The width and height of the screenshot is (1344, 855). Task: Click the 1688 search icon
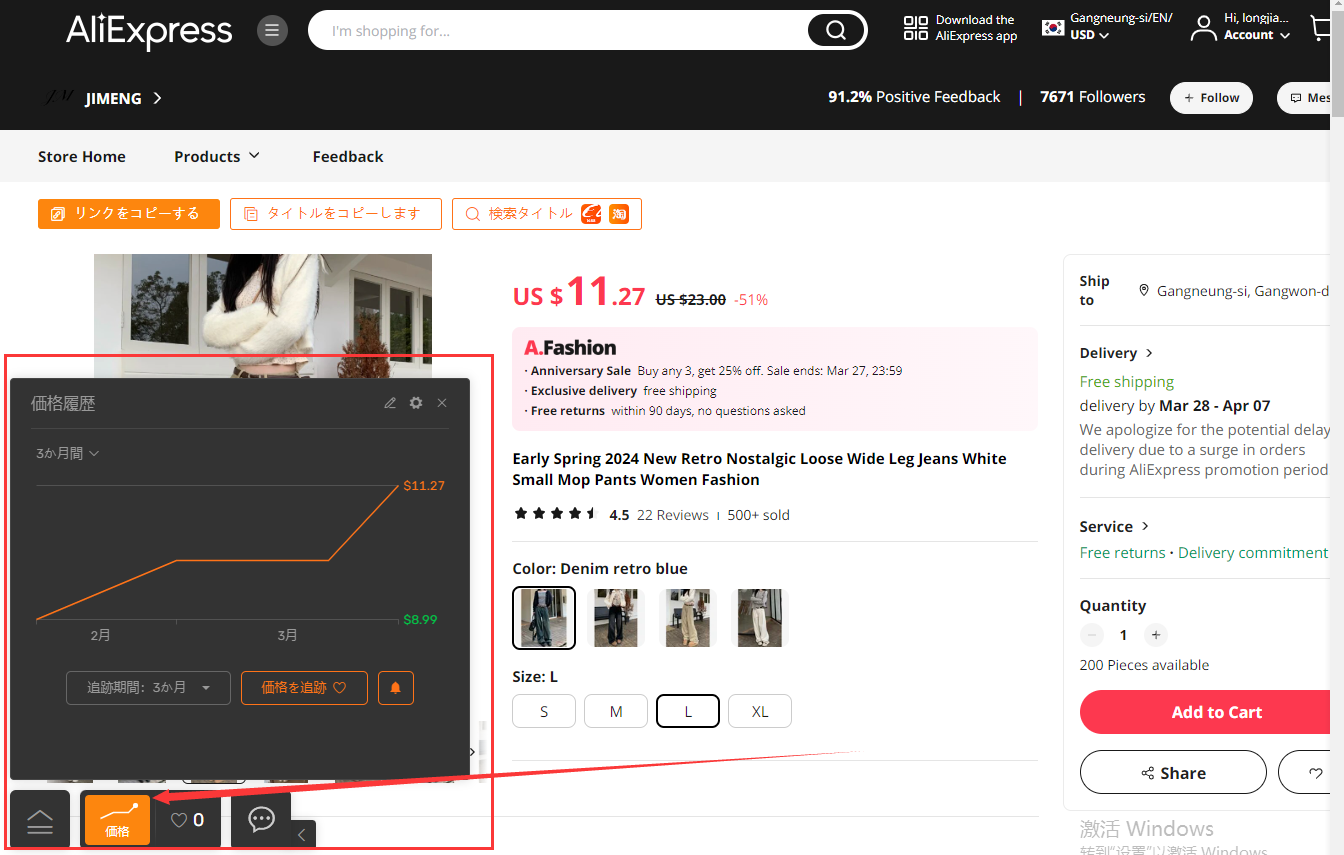[x=592, y=214]
